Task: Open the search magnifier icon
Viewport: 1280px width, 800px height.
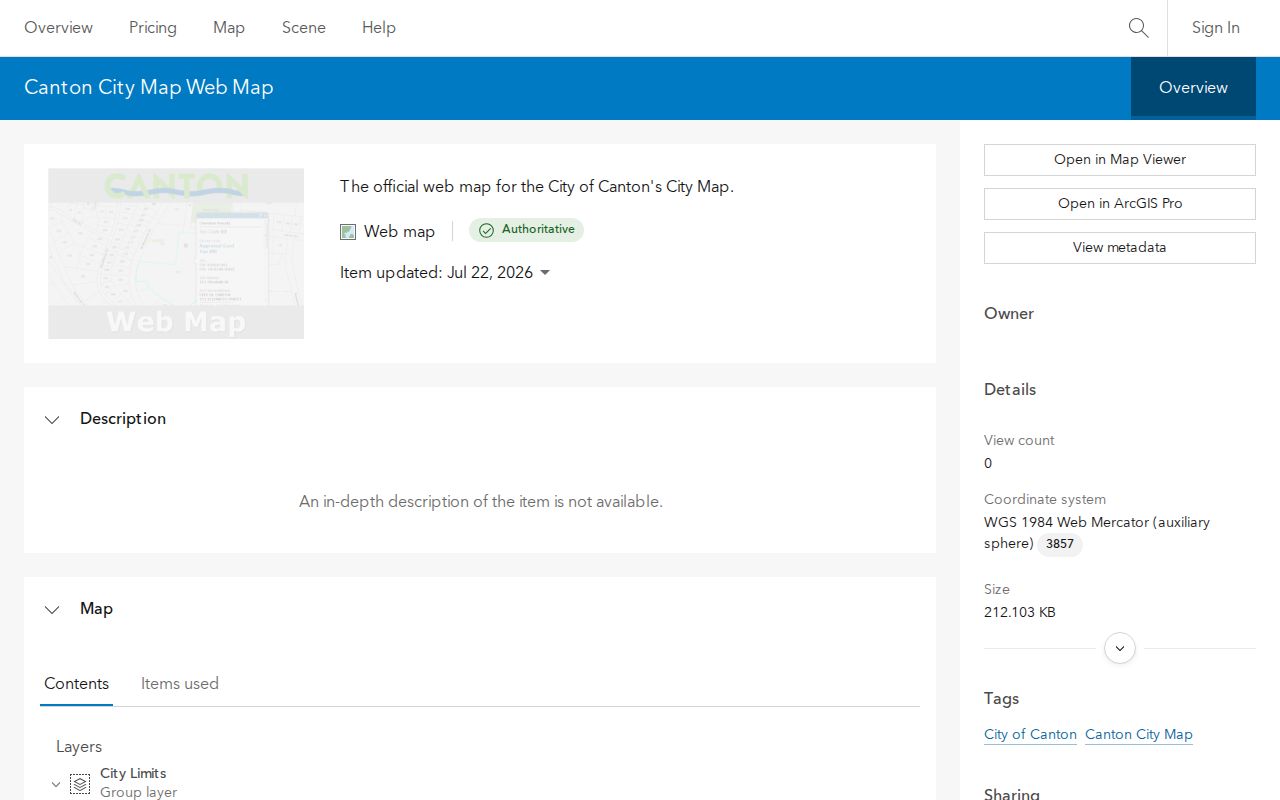Action: 1138,28
